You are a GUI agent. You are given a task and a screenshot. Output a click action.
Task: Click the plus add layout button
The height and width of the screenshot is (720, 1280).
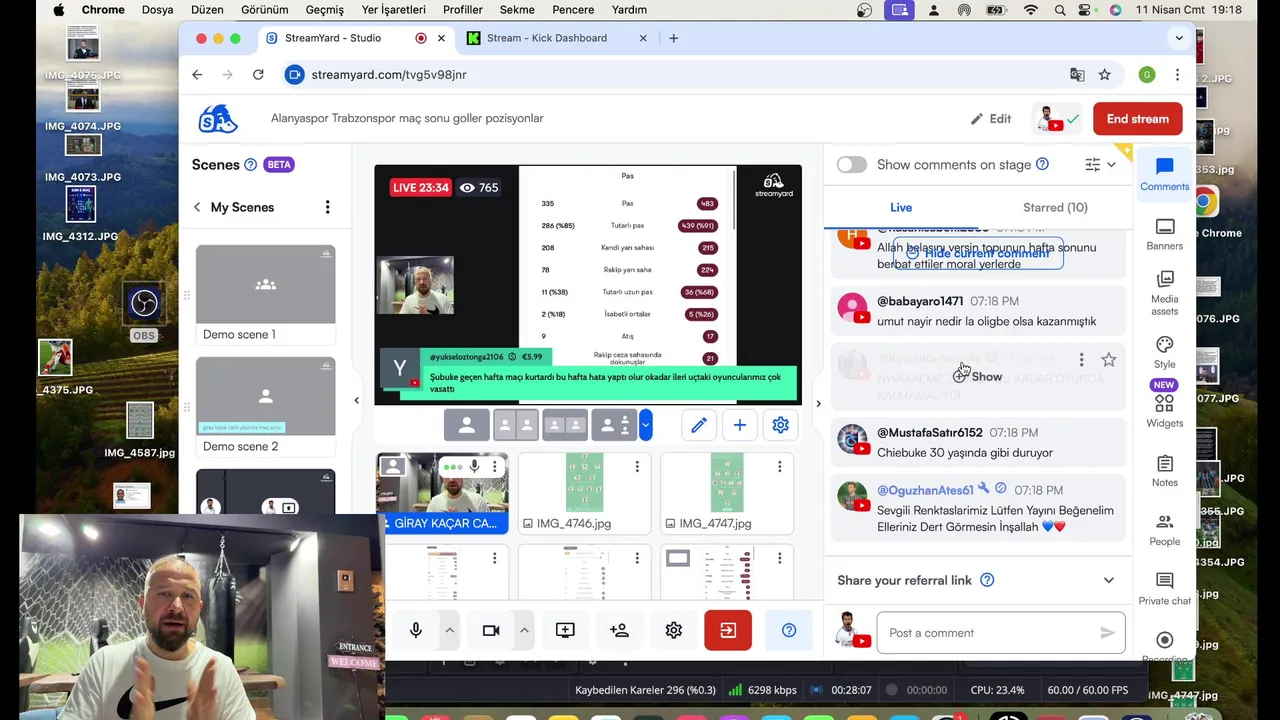pos(739,425)
